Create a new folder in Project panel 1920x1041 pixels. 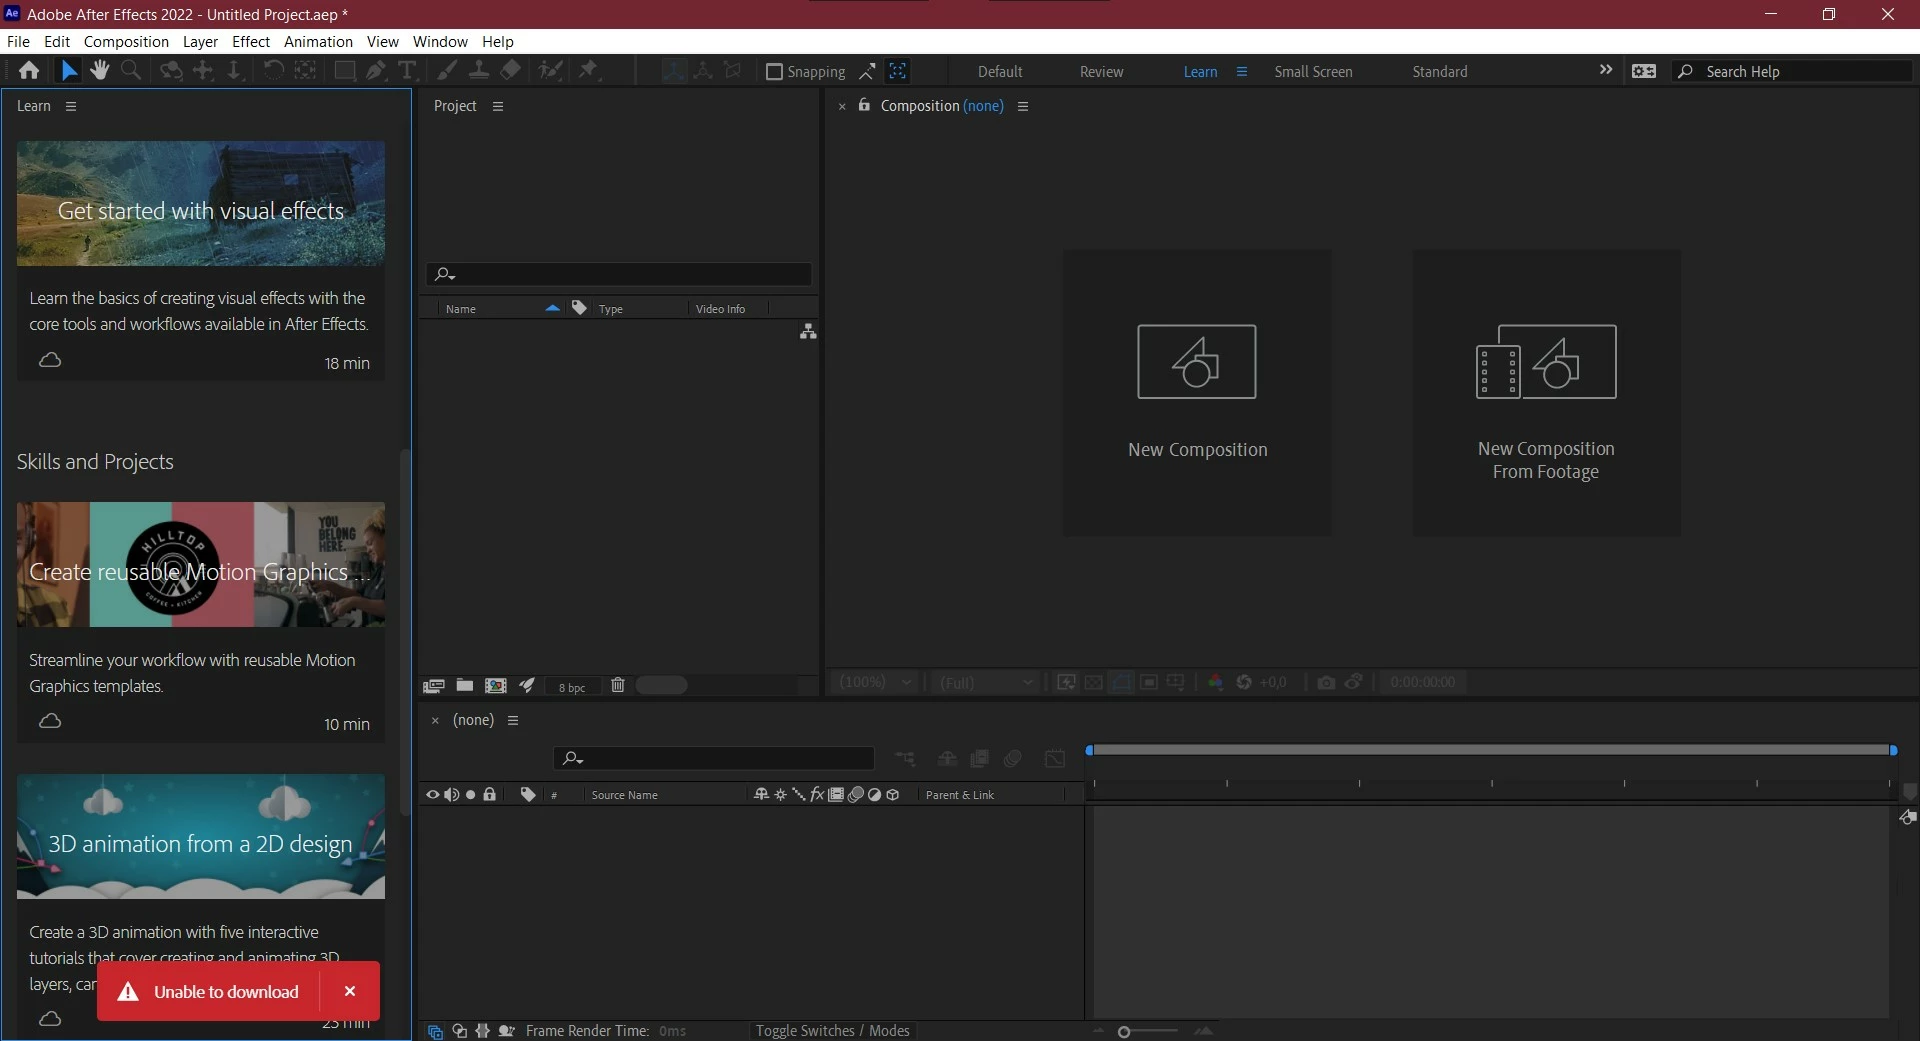[465, 685]
